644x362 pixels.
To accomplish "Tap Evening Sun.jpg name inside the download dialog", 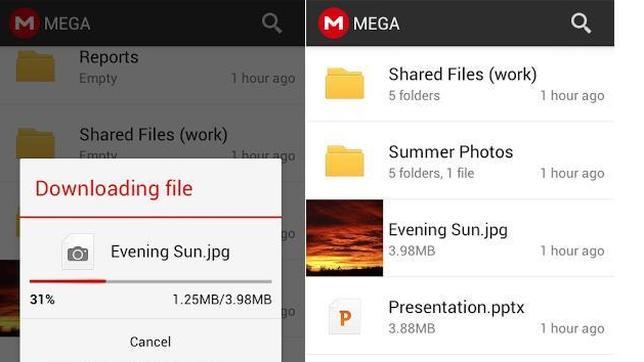I will (170, 252).
